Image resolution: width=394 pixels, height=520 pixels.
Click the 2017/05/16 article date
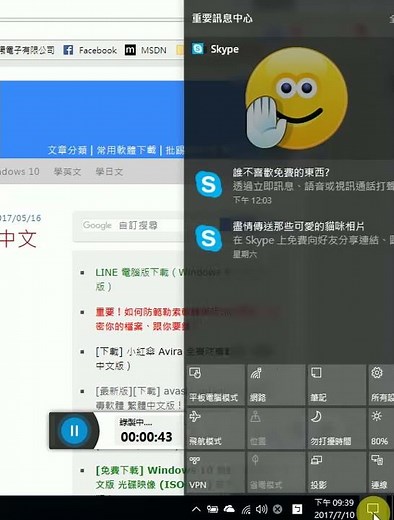(20, 218)
